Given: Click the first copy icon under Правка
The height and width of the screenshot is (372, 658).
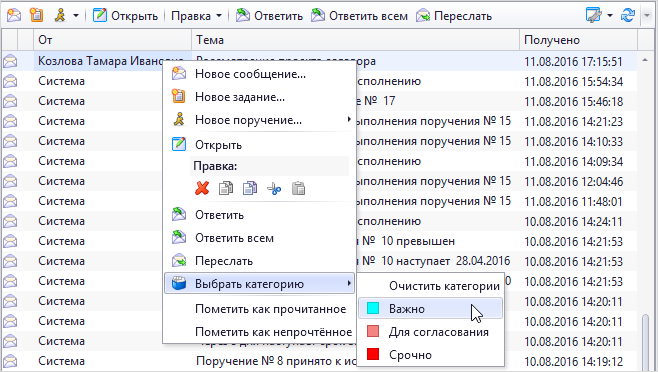Looking at the screenshot, I should 226,189.
